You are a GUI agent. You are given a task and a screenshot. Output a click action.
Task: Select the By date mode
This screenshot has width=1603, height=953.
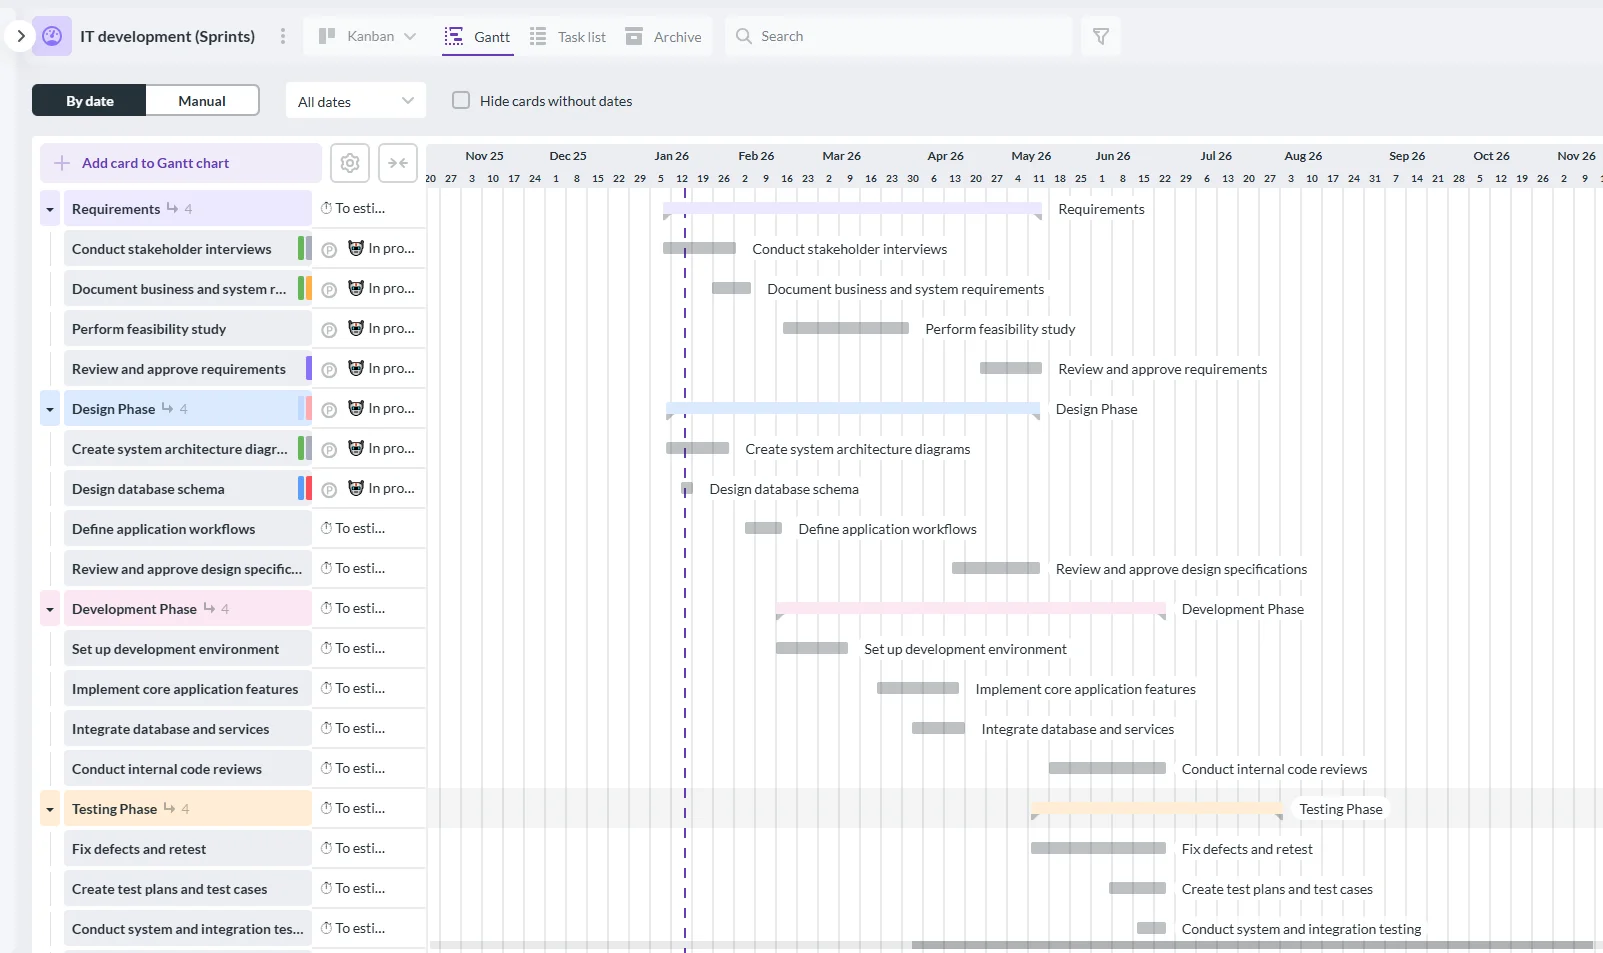[88, 100]
